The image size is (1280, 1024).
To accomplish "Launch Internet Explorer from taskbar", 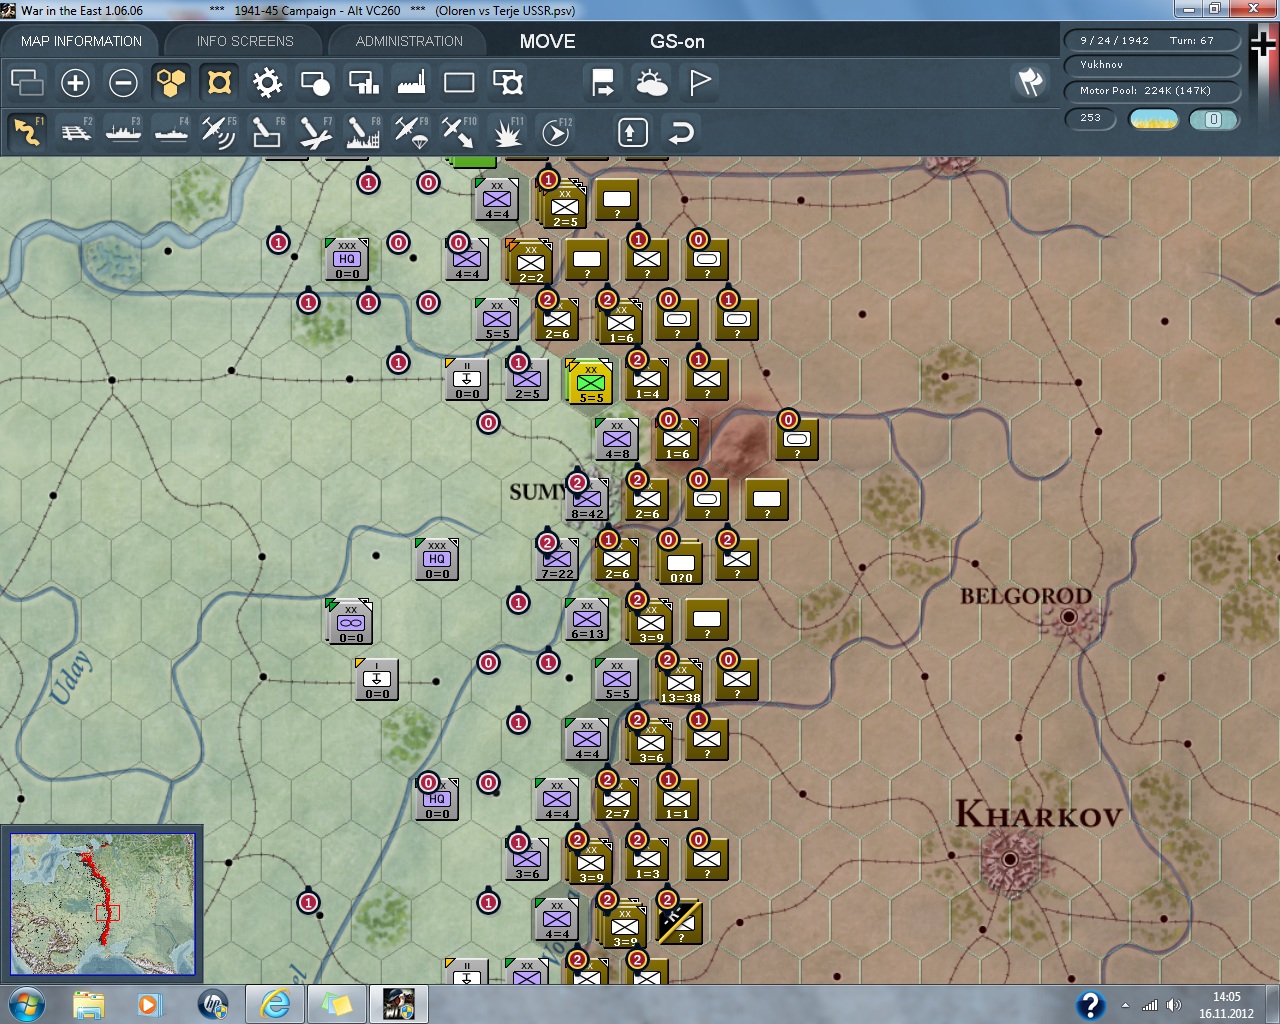I will coord(274,1004).
